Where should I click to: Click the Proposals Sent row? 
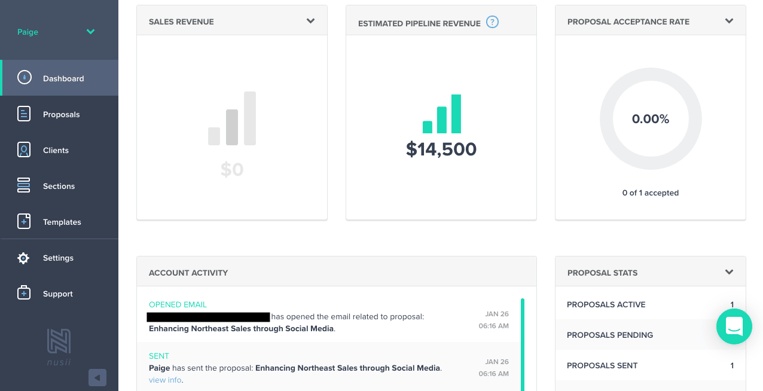click(x=651, y=365)
